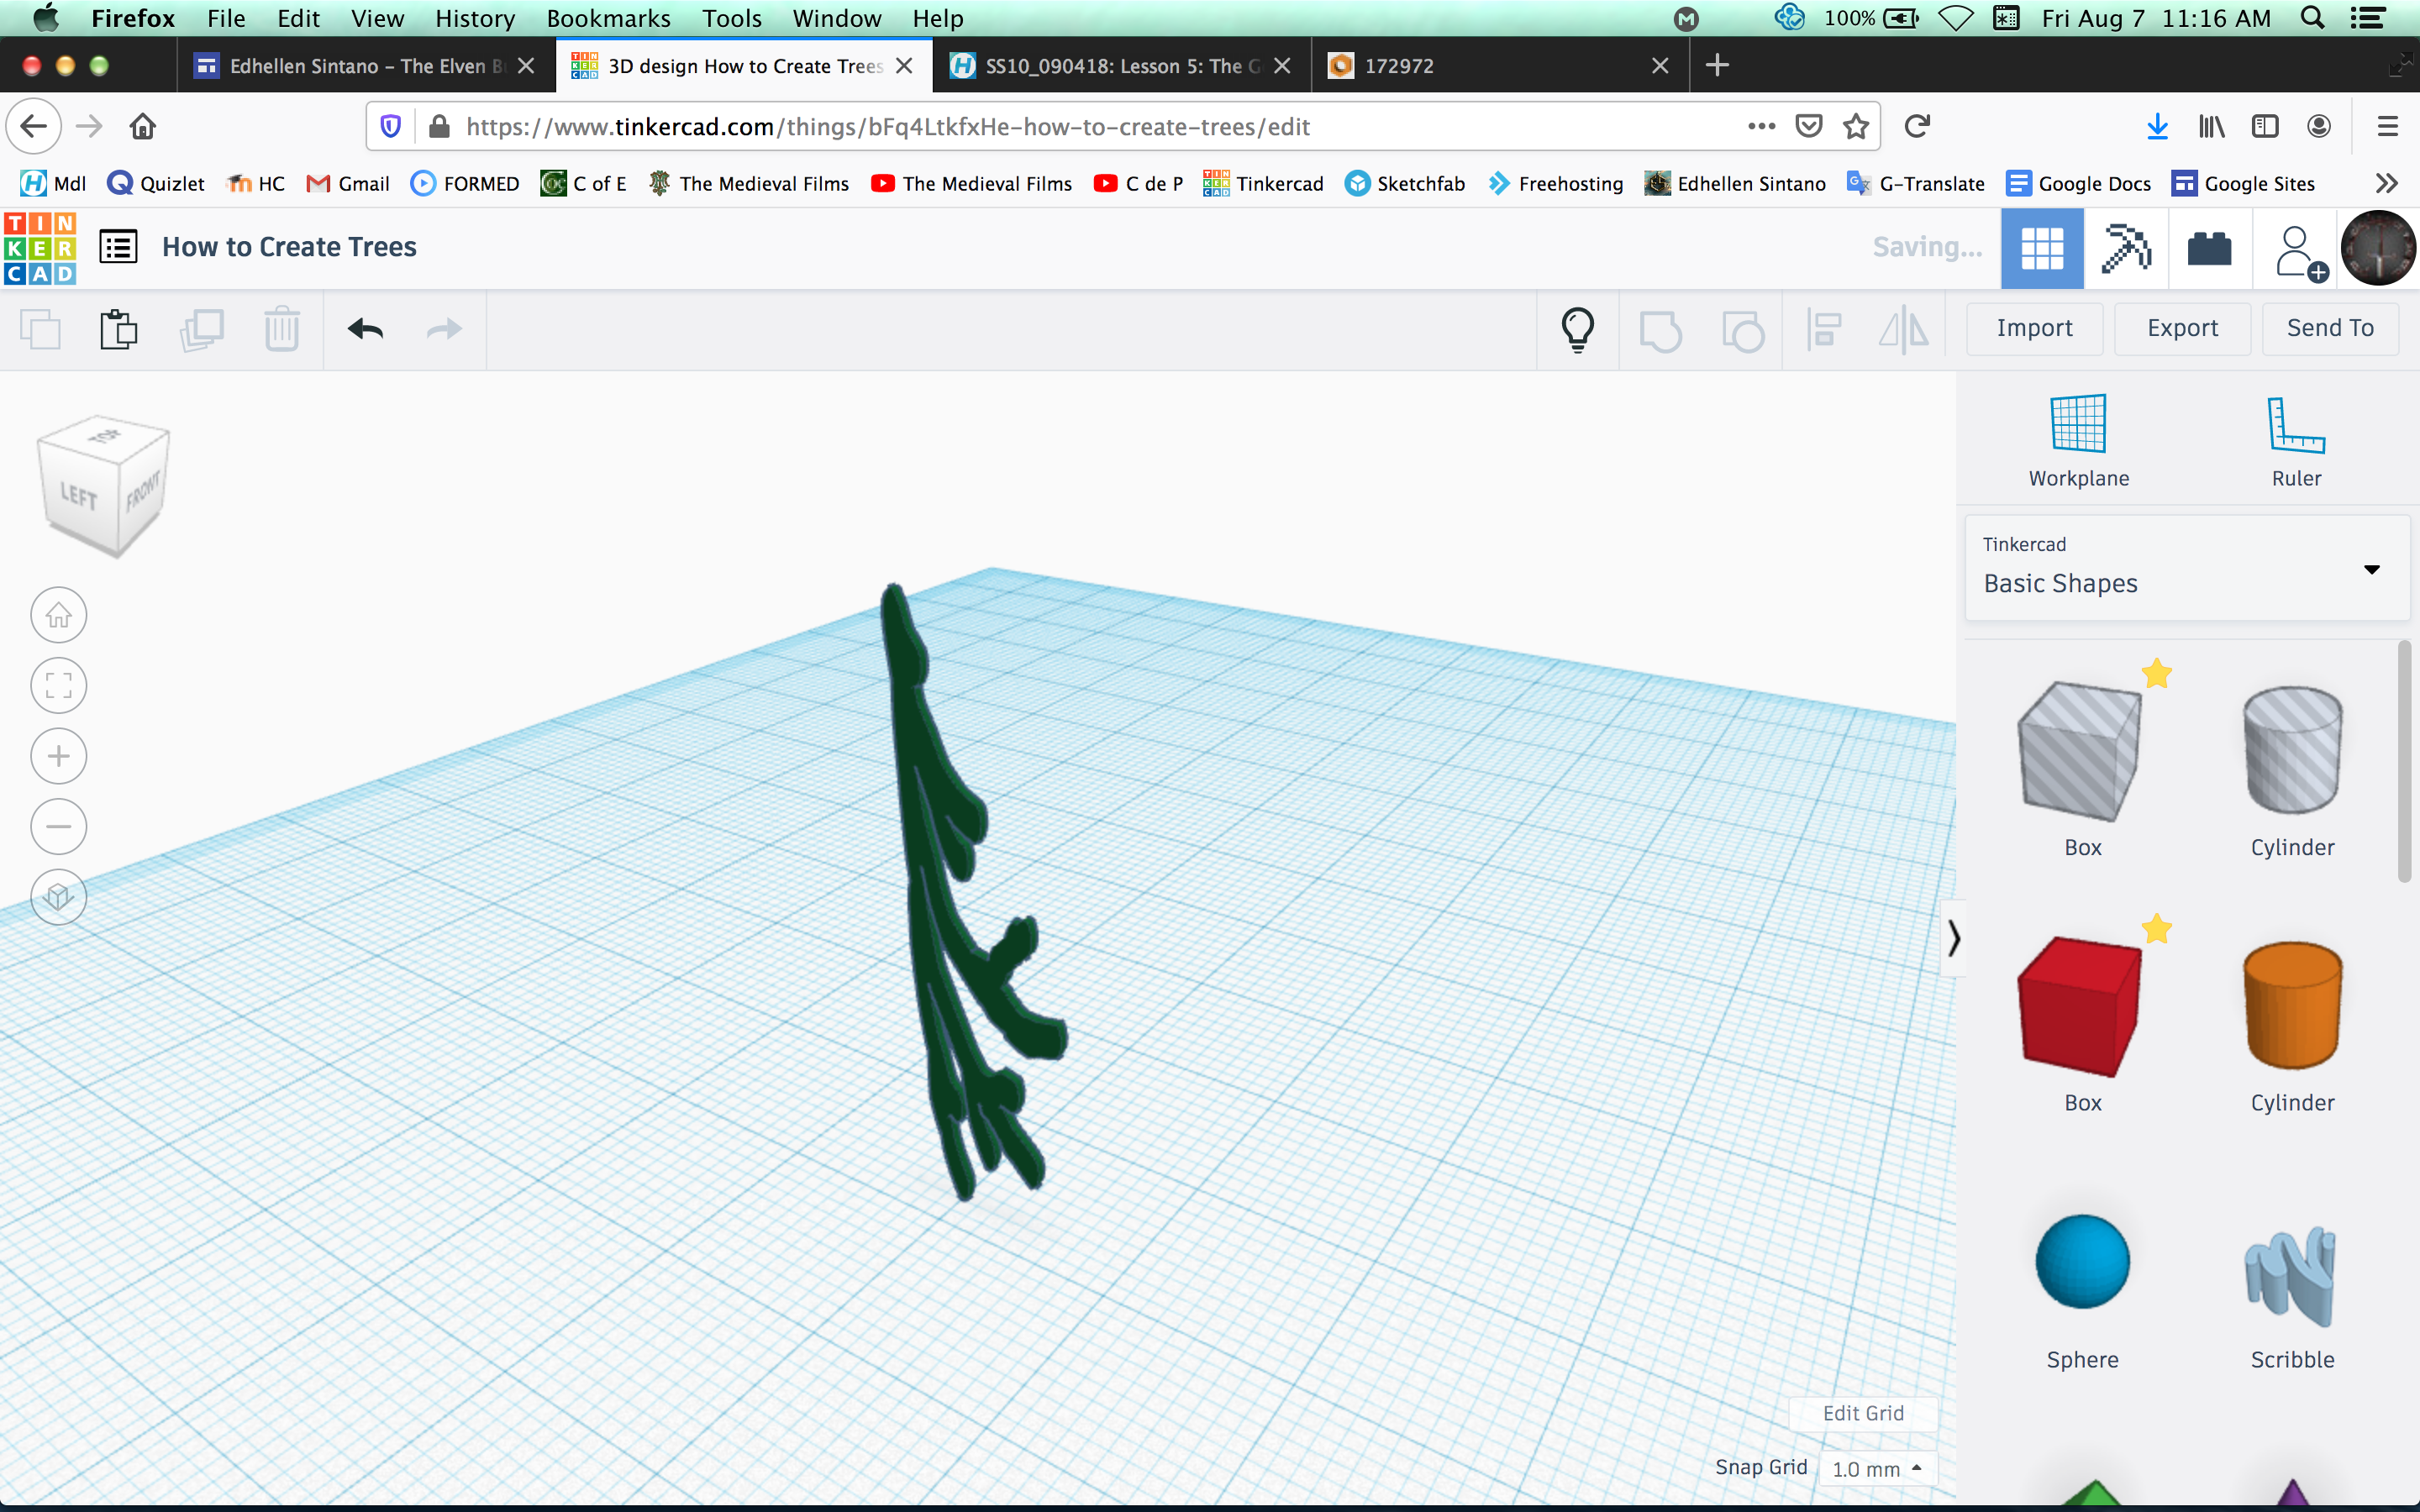Screen dimensions: 2420x1512
Task: Click the Tinkercad logo
Action: pyautogui.click(x=40, y=248)
